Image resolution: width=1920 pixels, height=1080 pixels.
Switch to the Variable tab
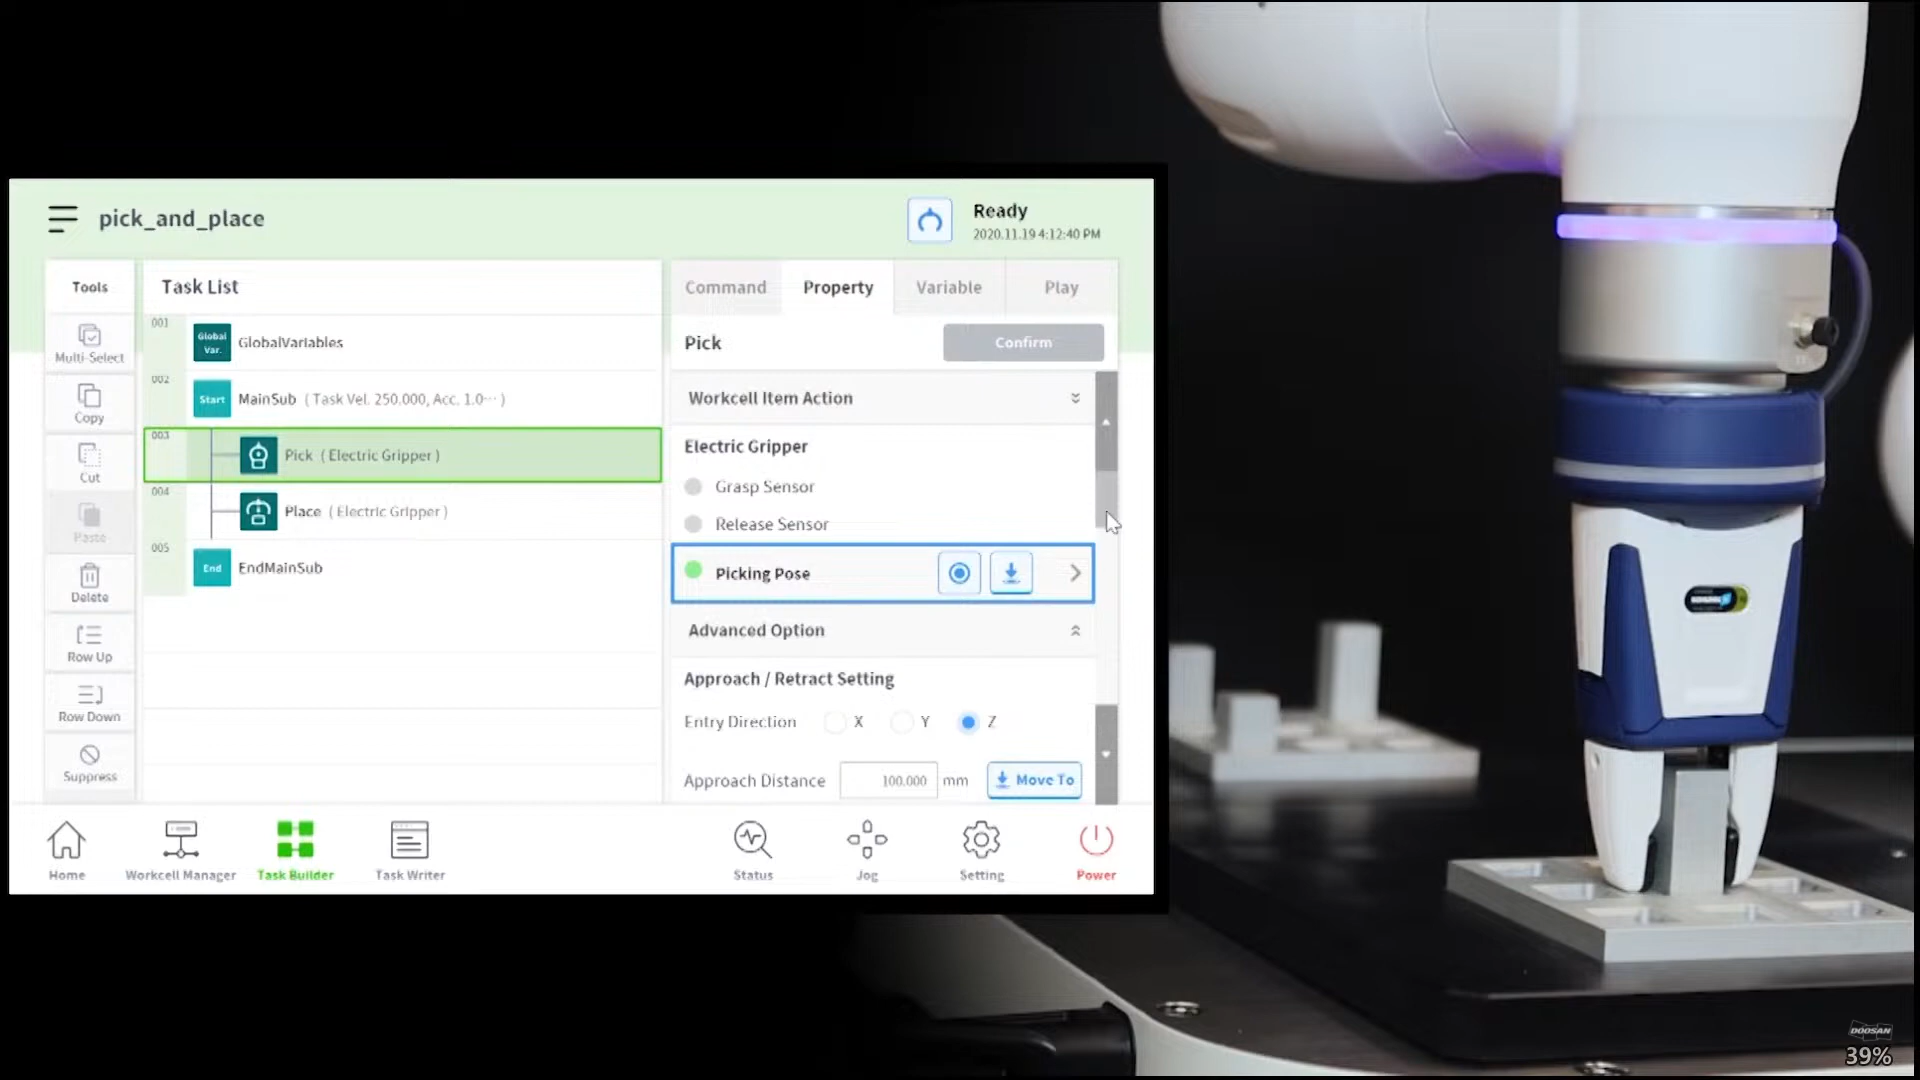pyautogui.click(x=948, y=288)
